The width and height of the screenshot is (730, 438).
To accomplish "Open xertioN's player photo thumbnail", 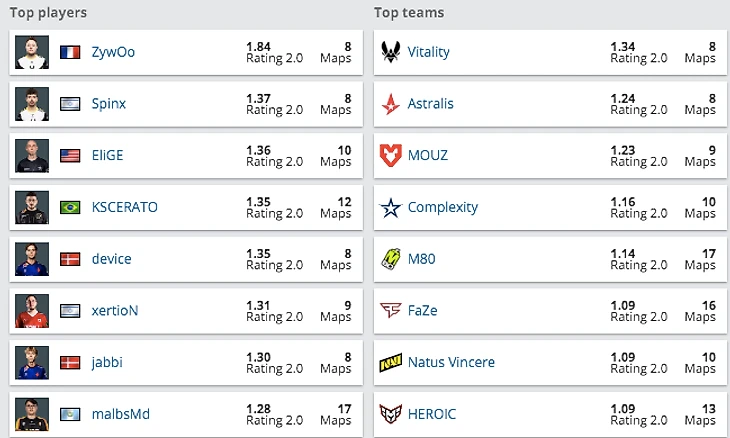I will 32,310.
